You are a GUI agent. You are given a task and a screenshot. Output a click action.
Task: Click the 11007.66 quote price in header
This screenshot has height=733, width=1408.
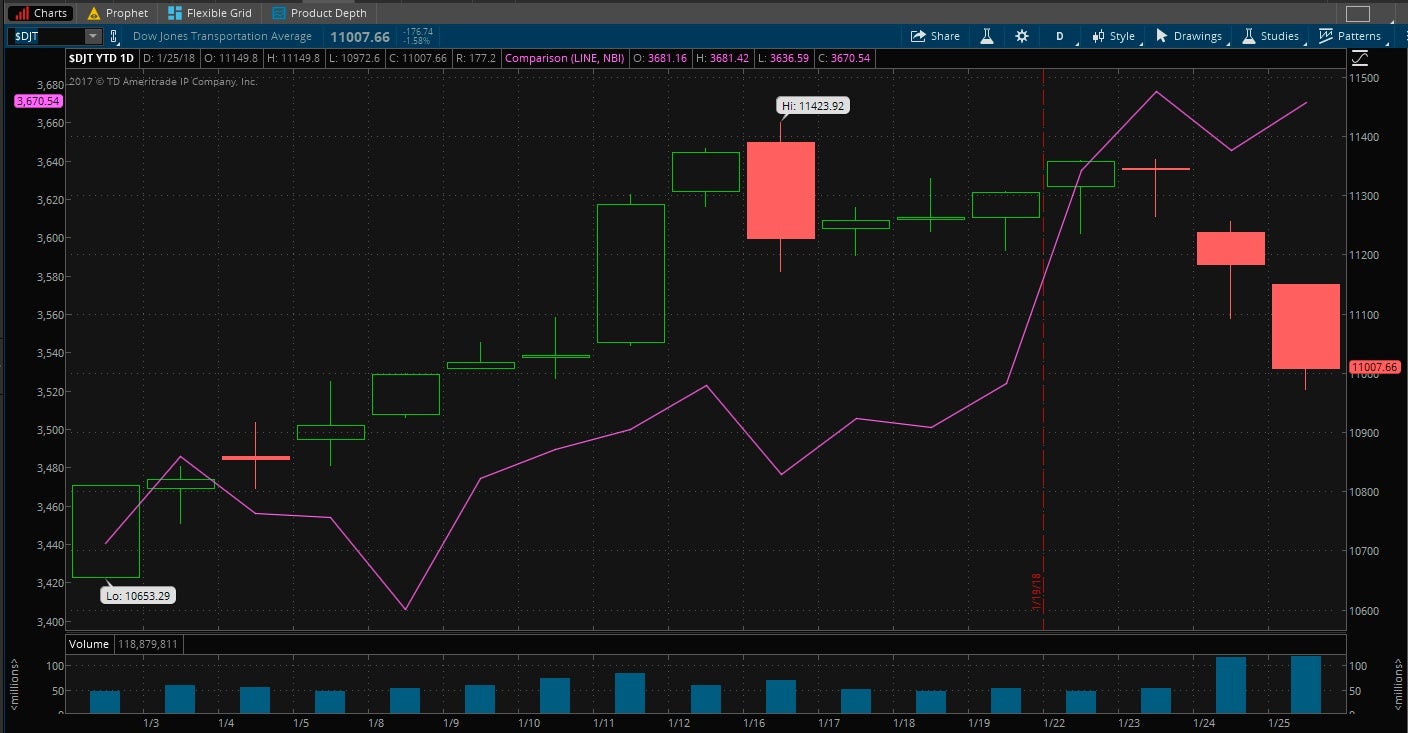[x=360, y=36]
